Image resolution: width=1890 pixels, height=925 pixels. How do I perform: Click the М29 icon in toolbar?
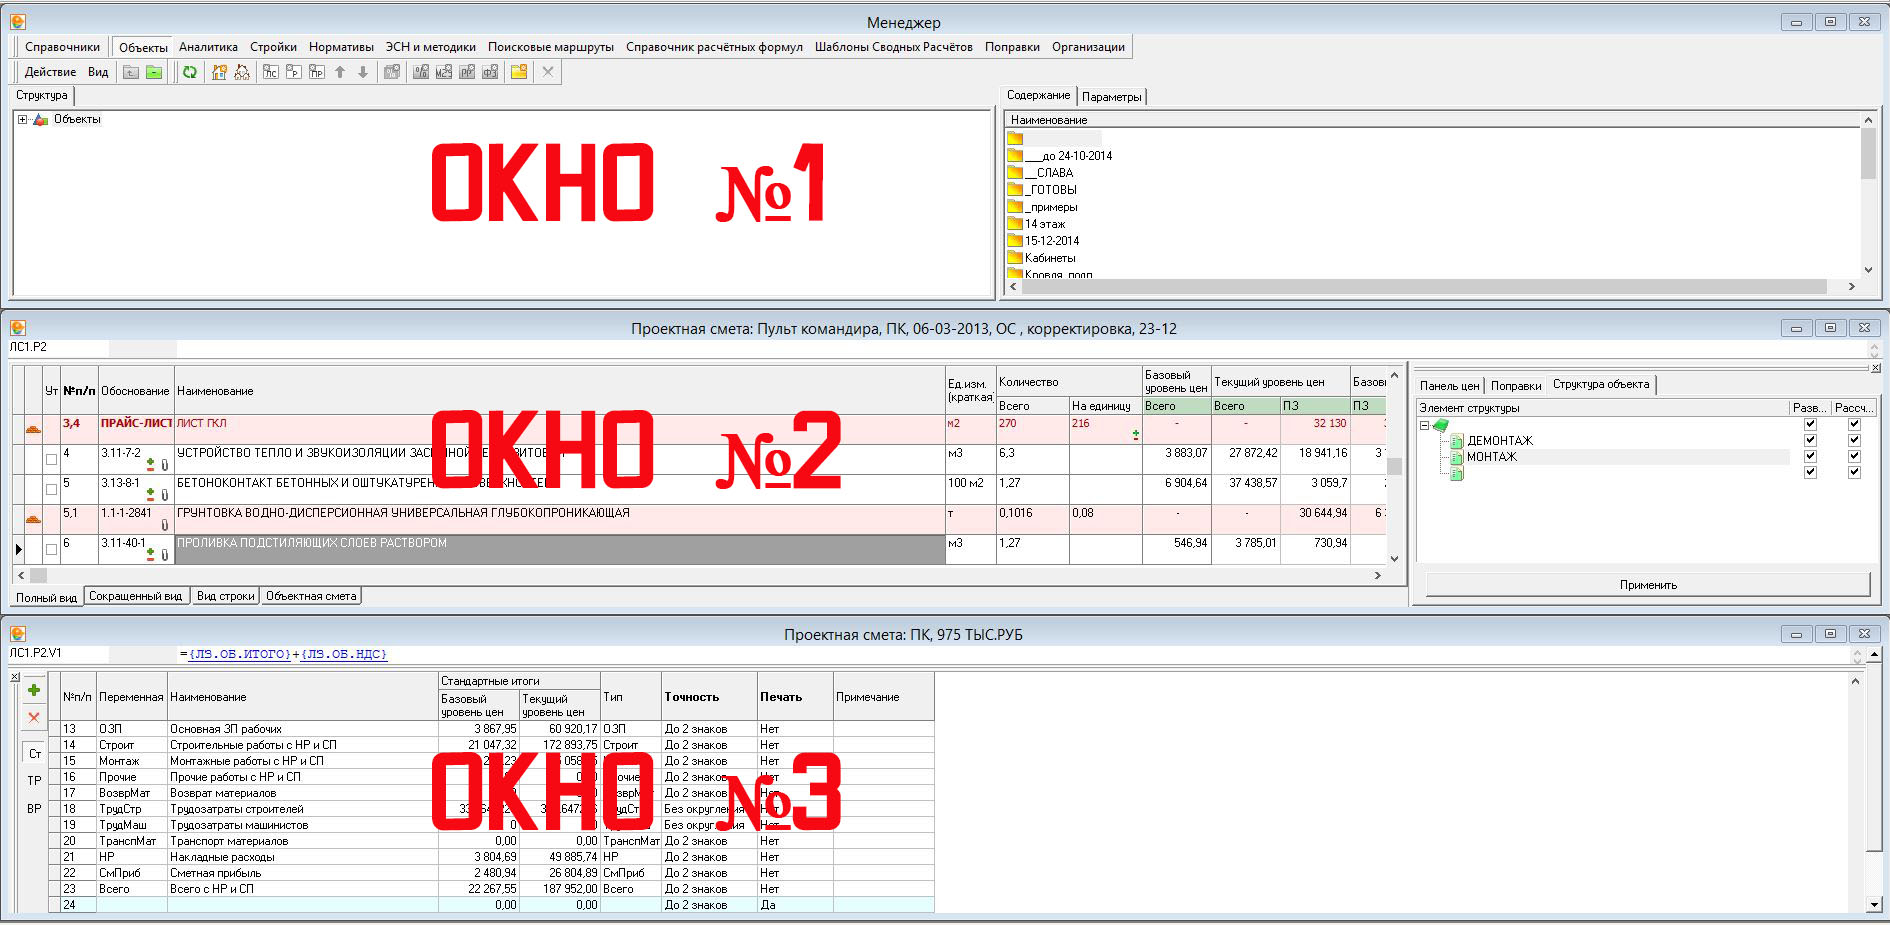pyautogui.click(x=444, y=72)
